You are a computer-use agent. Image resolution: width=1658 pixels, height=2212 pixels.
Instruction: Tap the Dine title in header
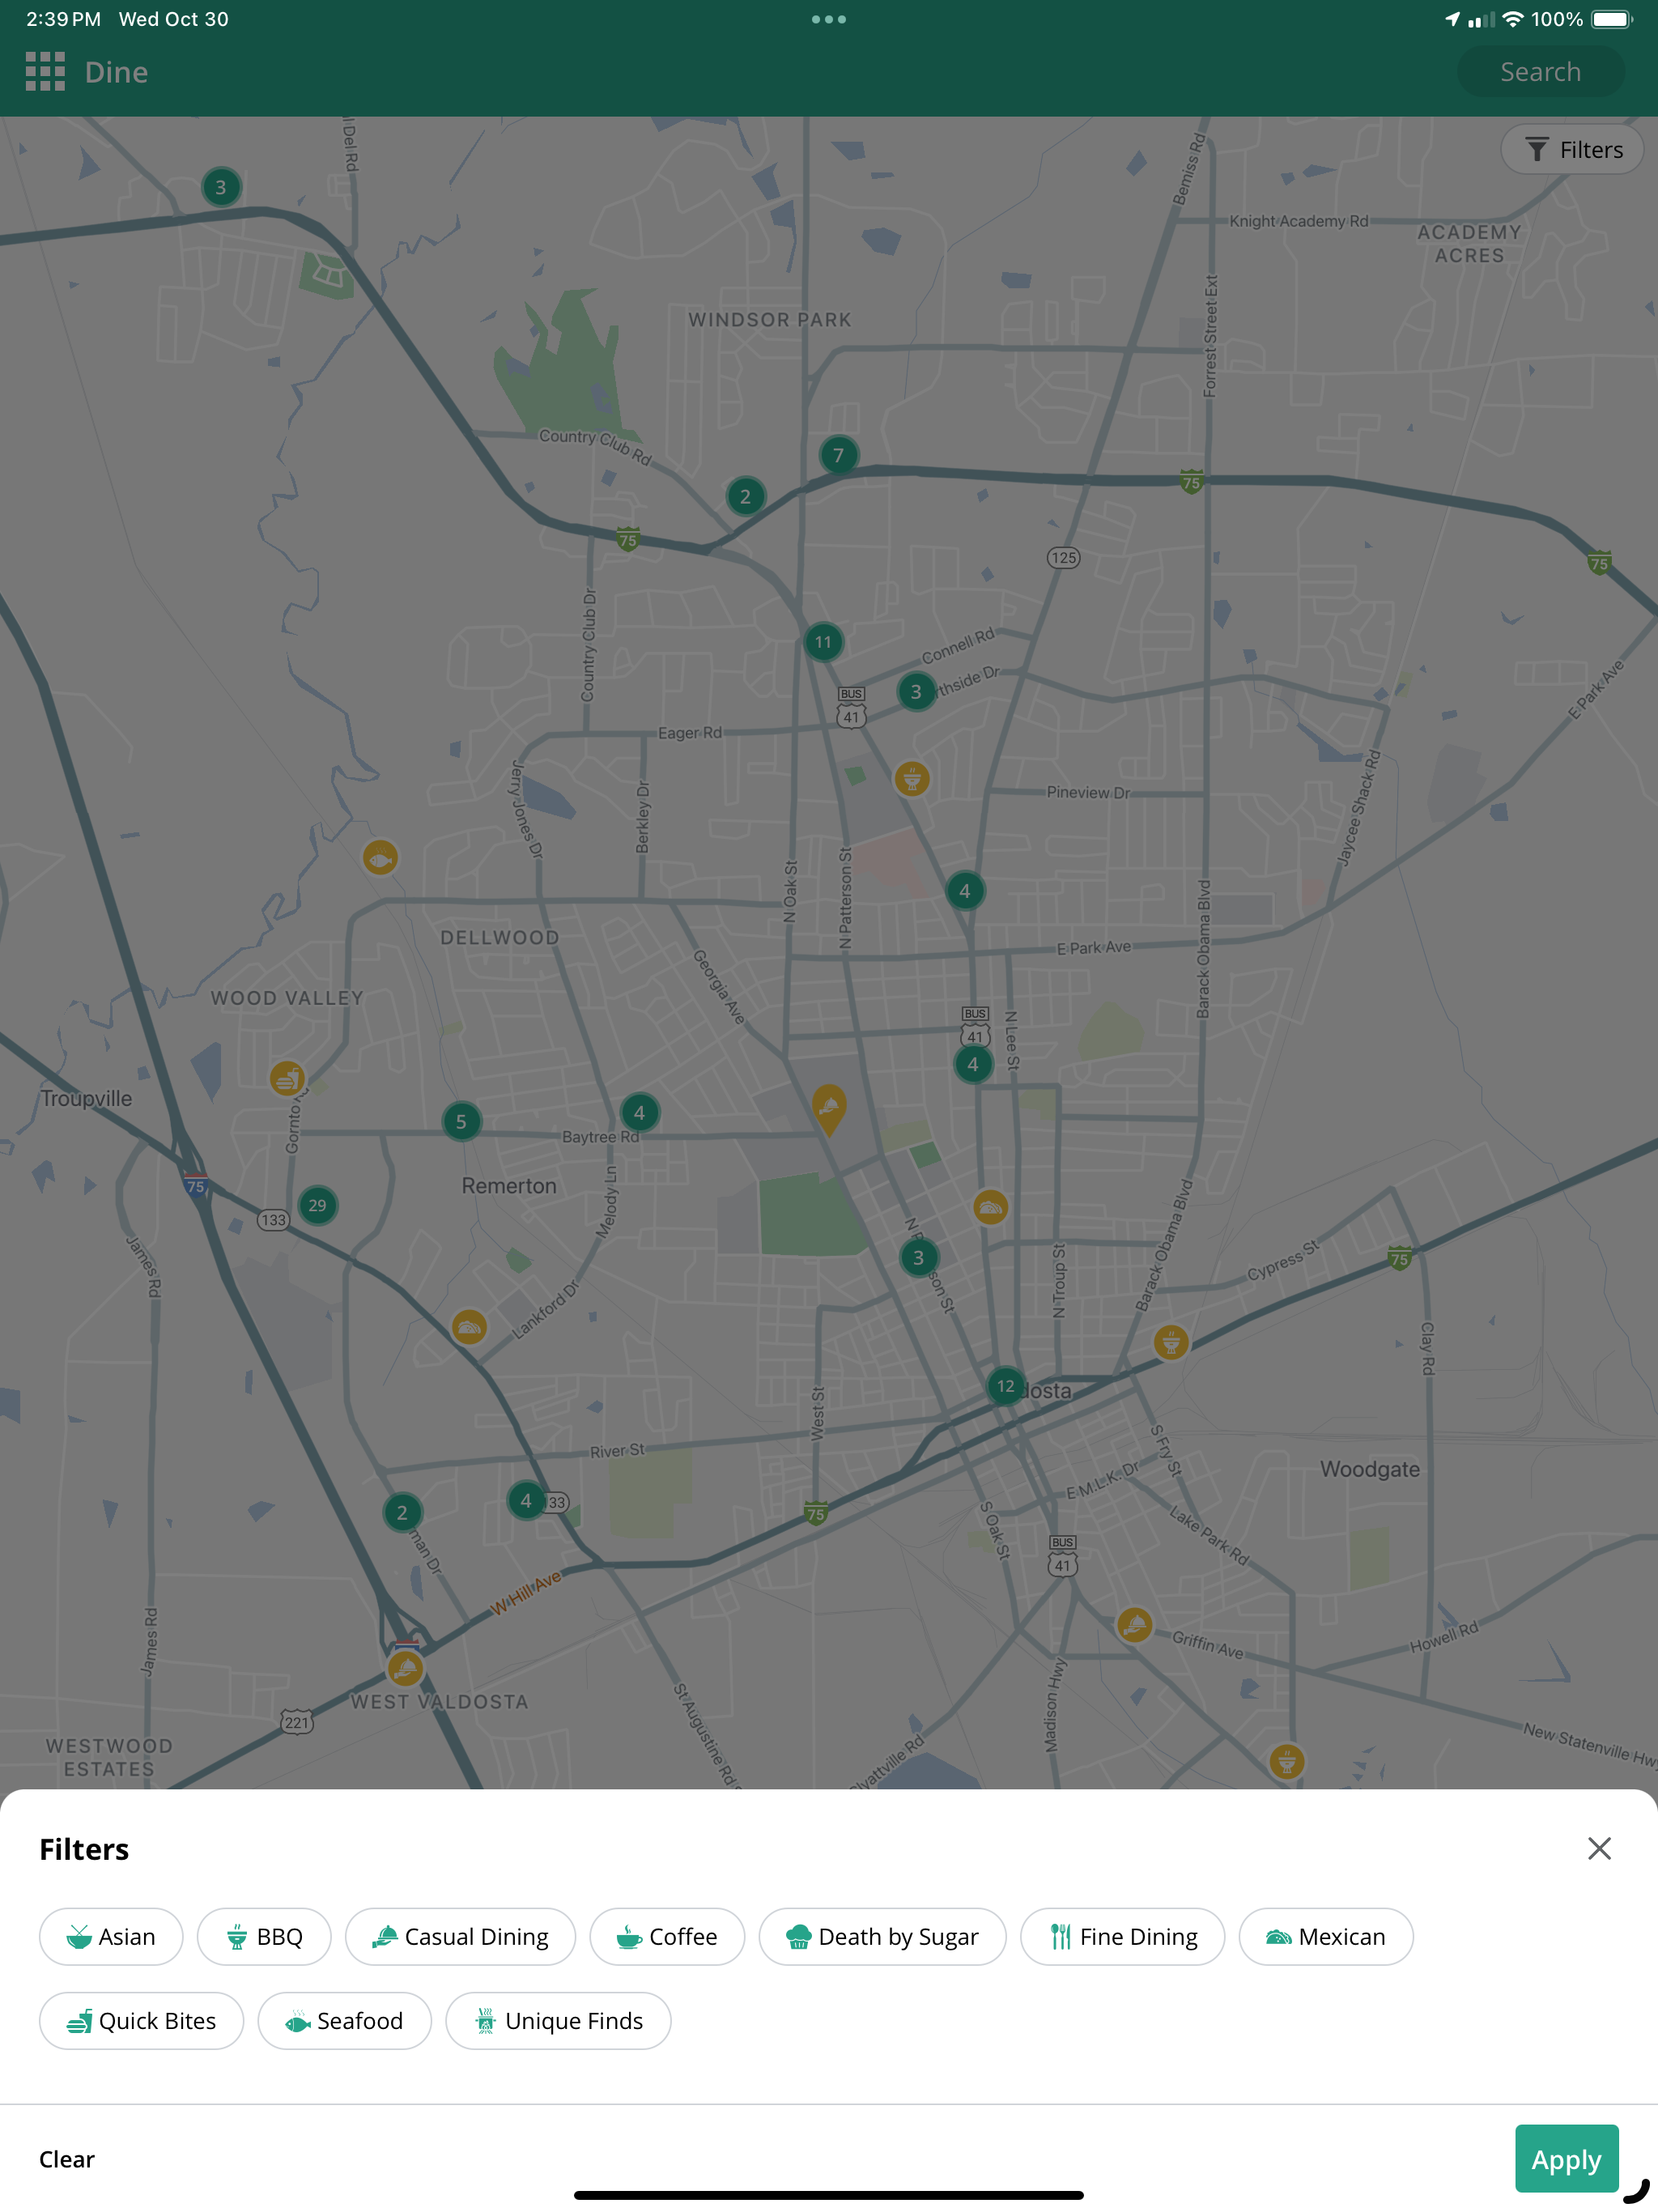click(117, 72)
